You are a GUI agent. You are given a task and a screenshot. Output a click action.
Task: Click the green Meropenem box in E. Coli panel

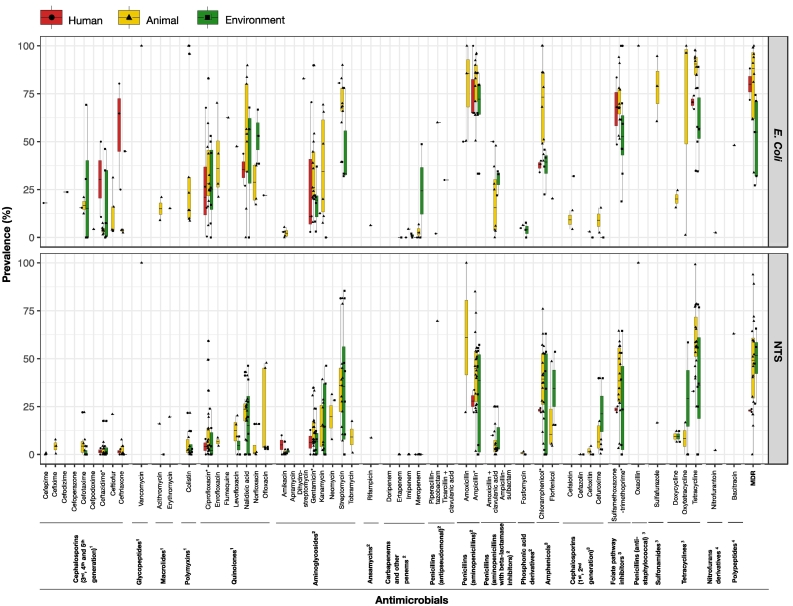(x=422, y=190)
